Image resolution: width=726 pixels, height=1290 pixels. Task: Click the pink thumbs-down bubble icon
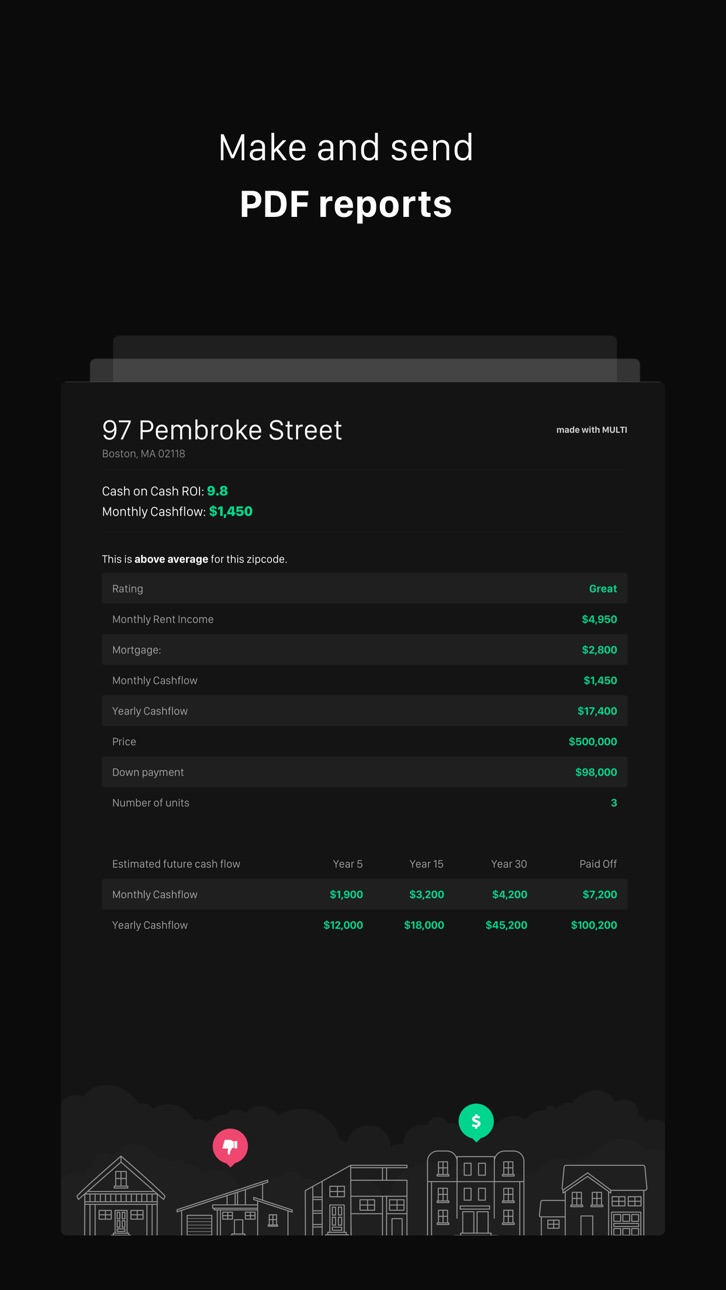(230, 1147)
